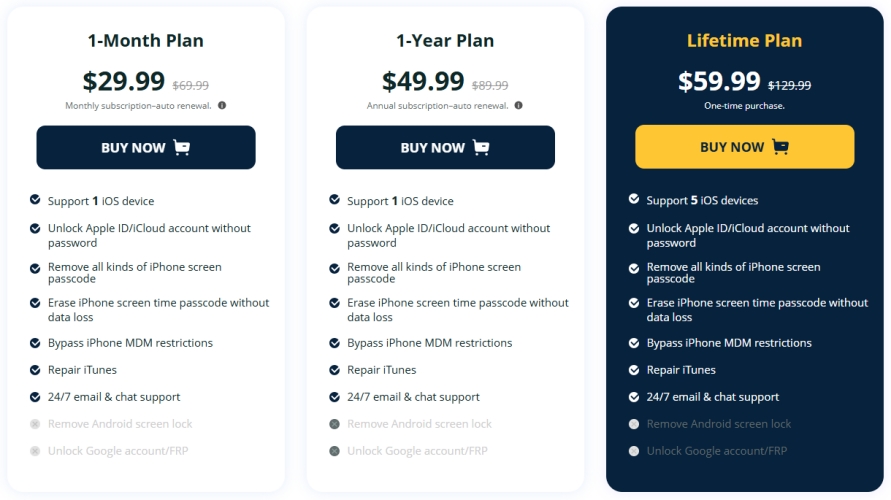Click checkmark beside 1-Year 'Bypass iPhone MDM restrictions'
The width and height of the screenshot is (891, 500).
[x=335, y=342]
